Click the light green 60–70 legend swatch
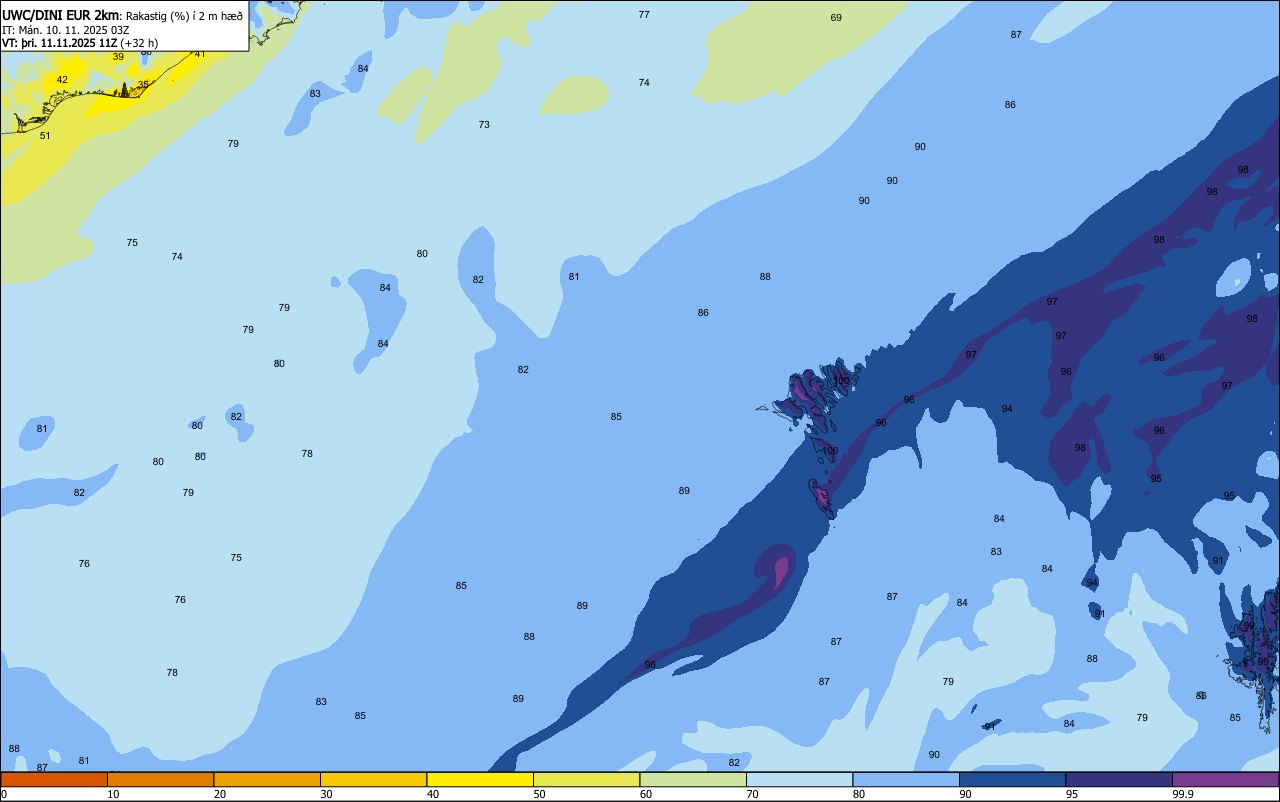The height and width of the screenshot is (802, 1280). tap(693, 779)
